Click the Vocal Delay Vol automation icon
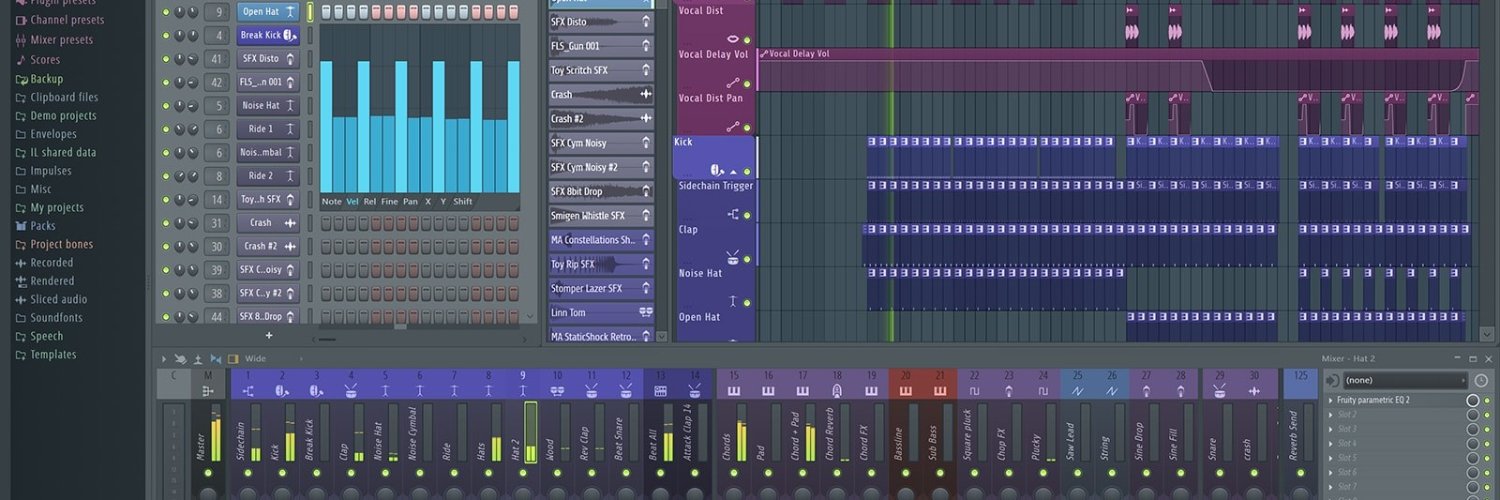Viewport: 1500px width, 500px height. (733, 83)
